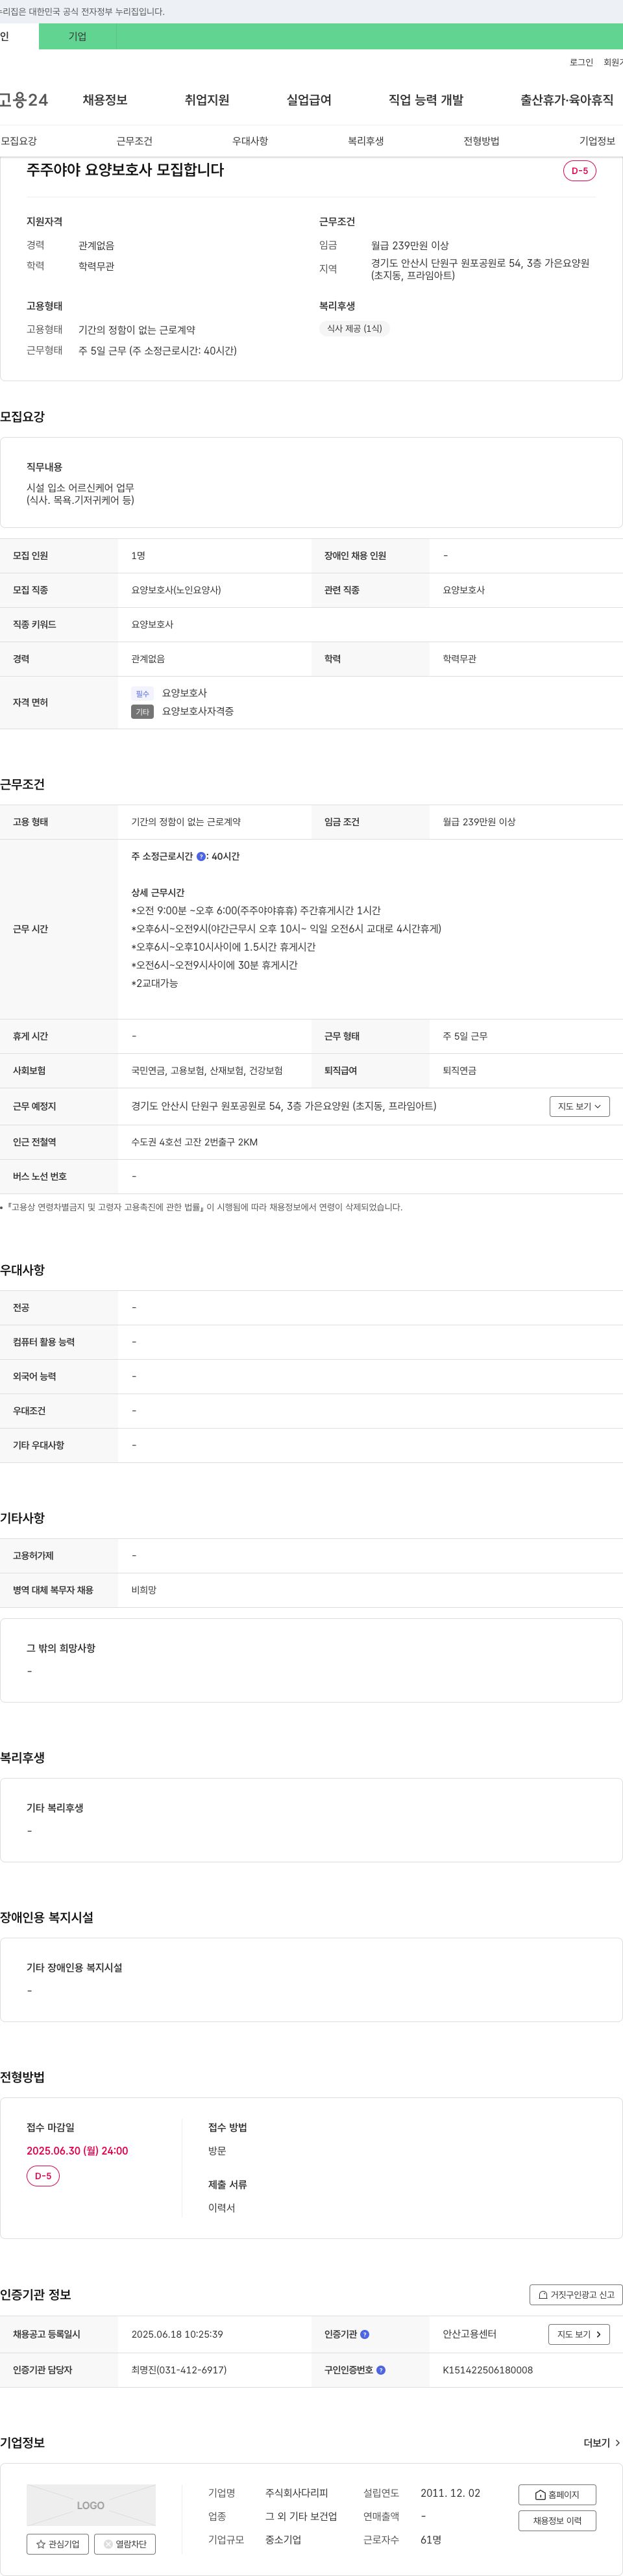Click 제출 서류 value 이력서
The height and width of the screenshot is (2576, 623).
tap(222, 2208)
